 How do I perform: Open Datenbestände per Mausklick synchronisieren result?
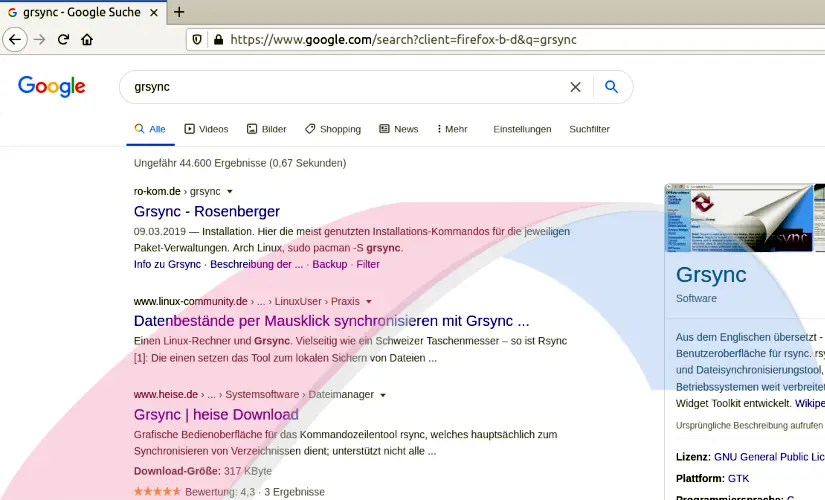(331, 321)
